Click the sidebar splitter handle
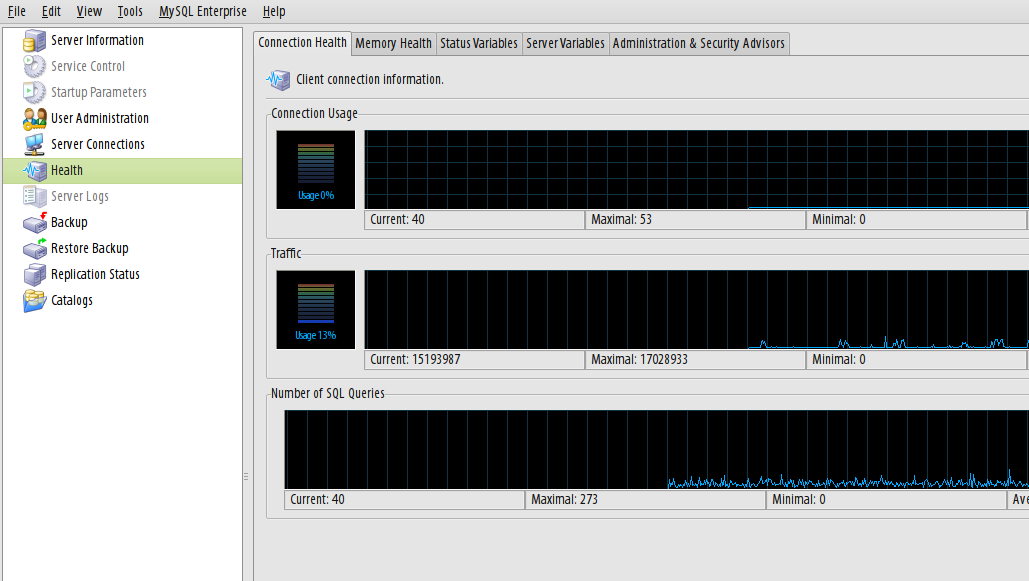Screen dimensions: 1029x581 pyautogui.click(x=246, y=477)
